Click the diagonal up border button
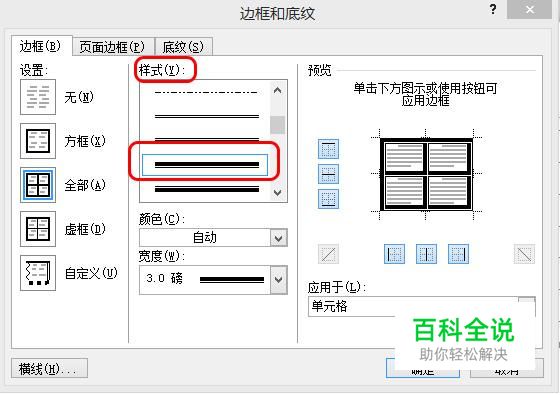This screenshot has height=395, width=560. tap(328, 254)
